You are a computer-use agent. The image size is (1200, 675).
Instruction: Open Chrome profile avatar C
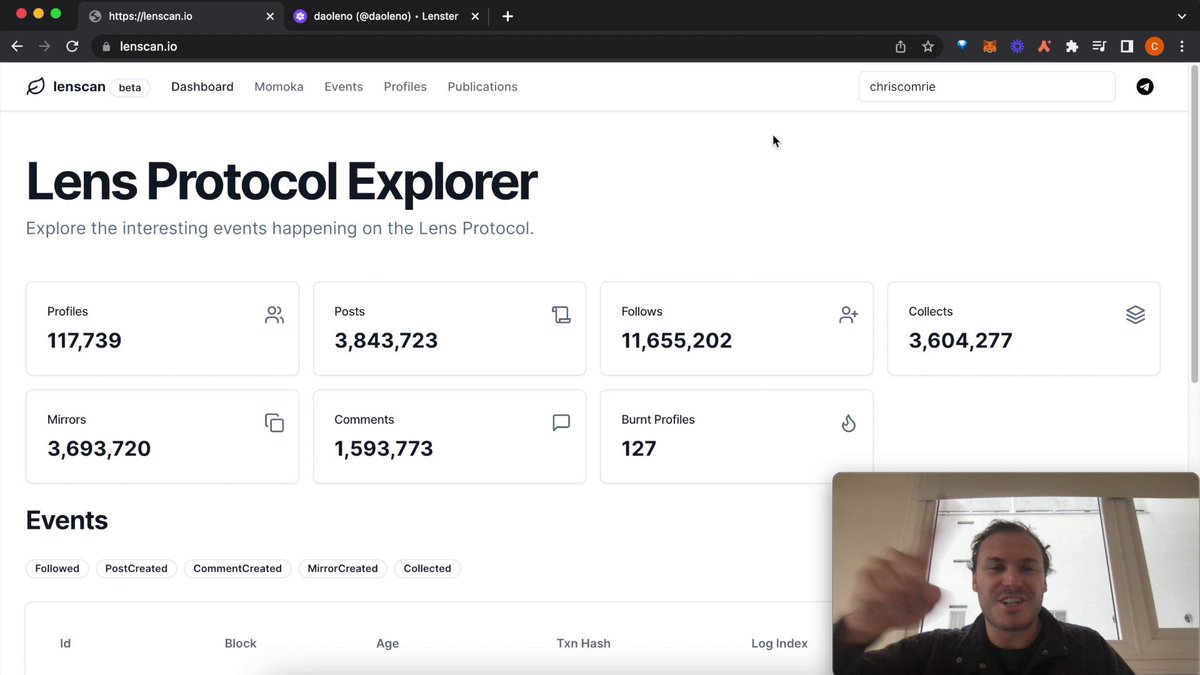(x=1154, y=46)
